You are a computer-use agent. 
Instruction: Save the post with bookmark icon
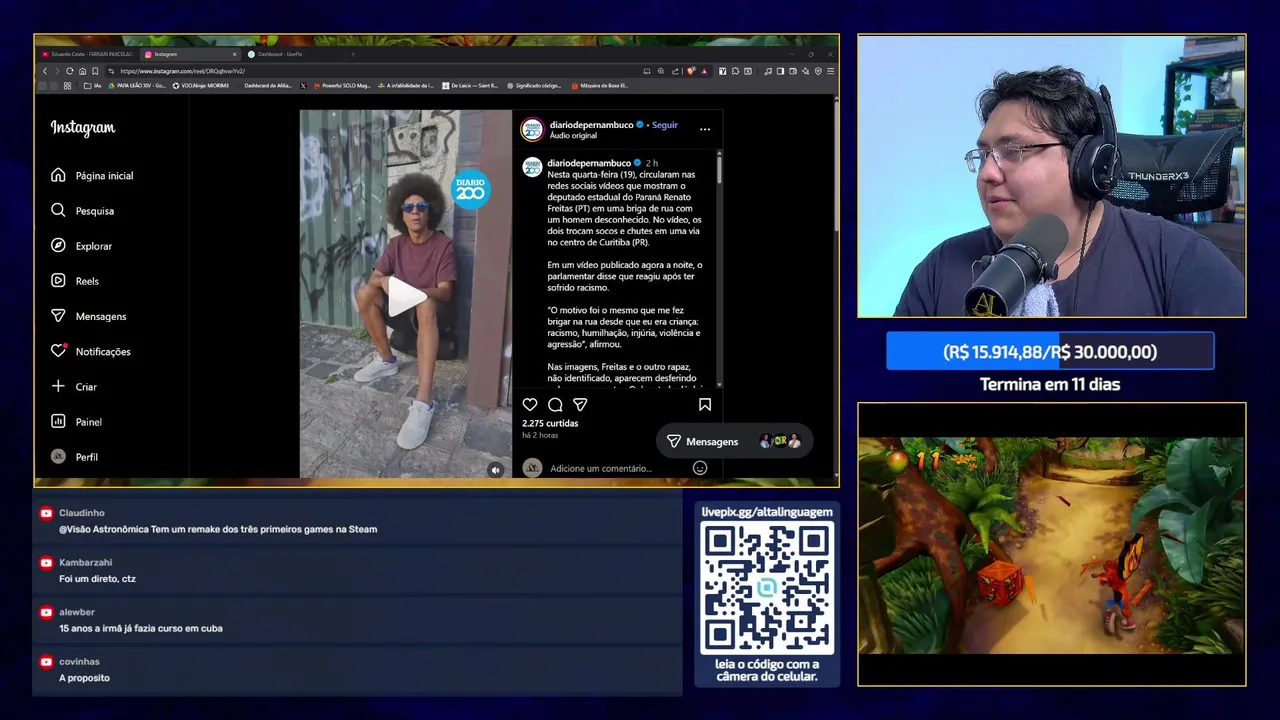[x=705, y=405]
